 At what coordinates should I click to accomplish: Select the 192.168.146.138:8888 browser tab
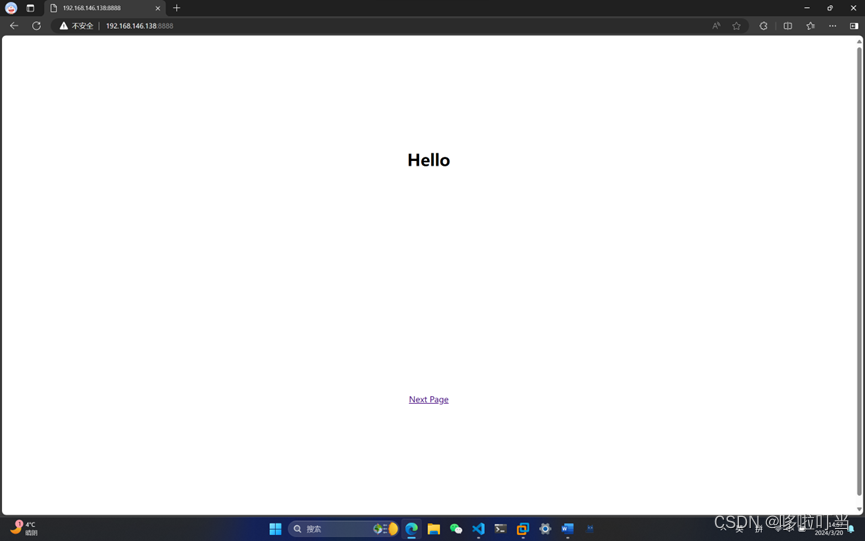(105, 8)
